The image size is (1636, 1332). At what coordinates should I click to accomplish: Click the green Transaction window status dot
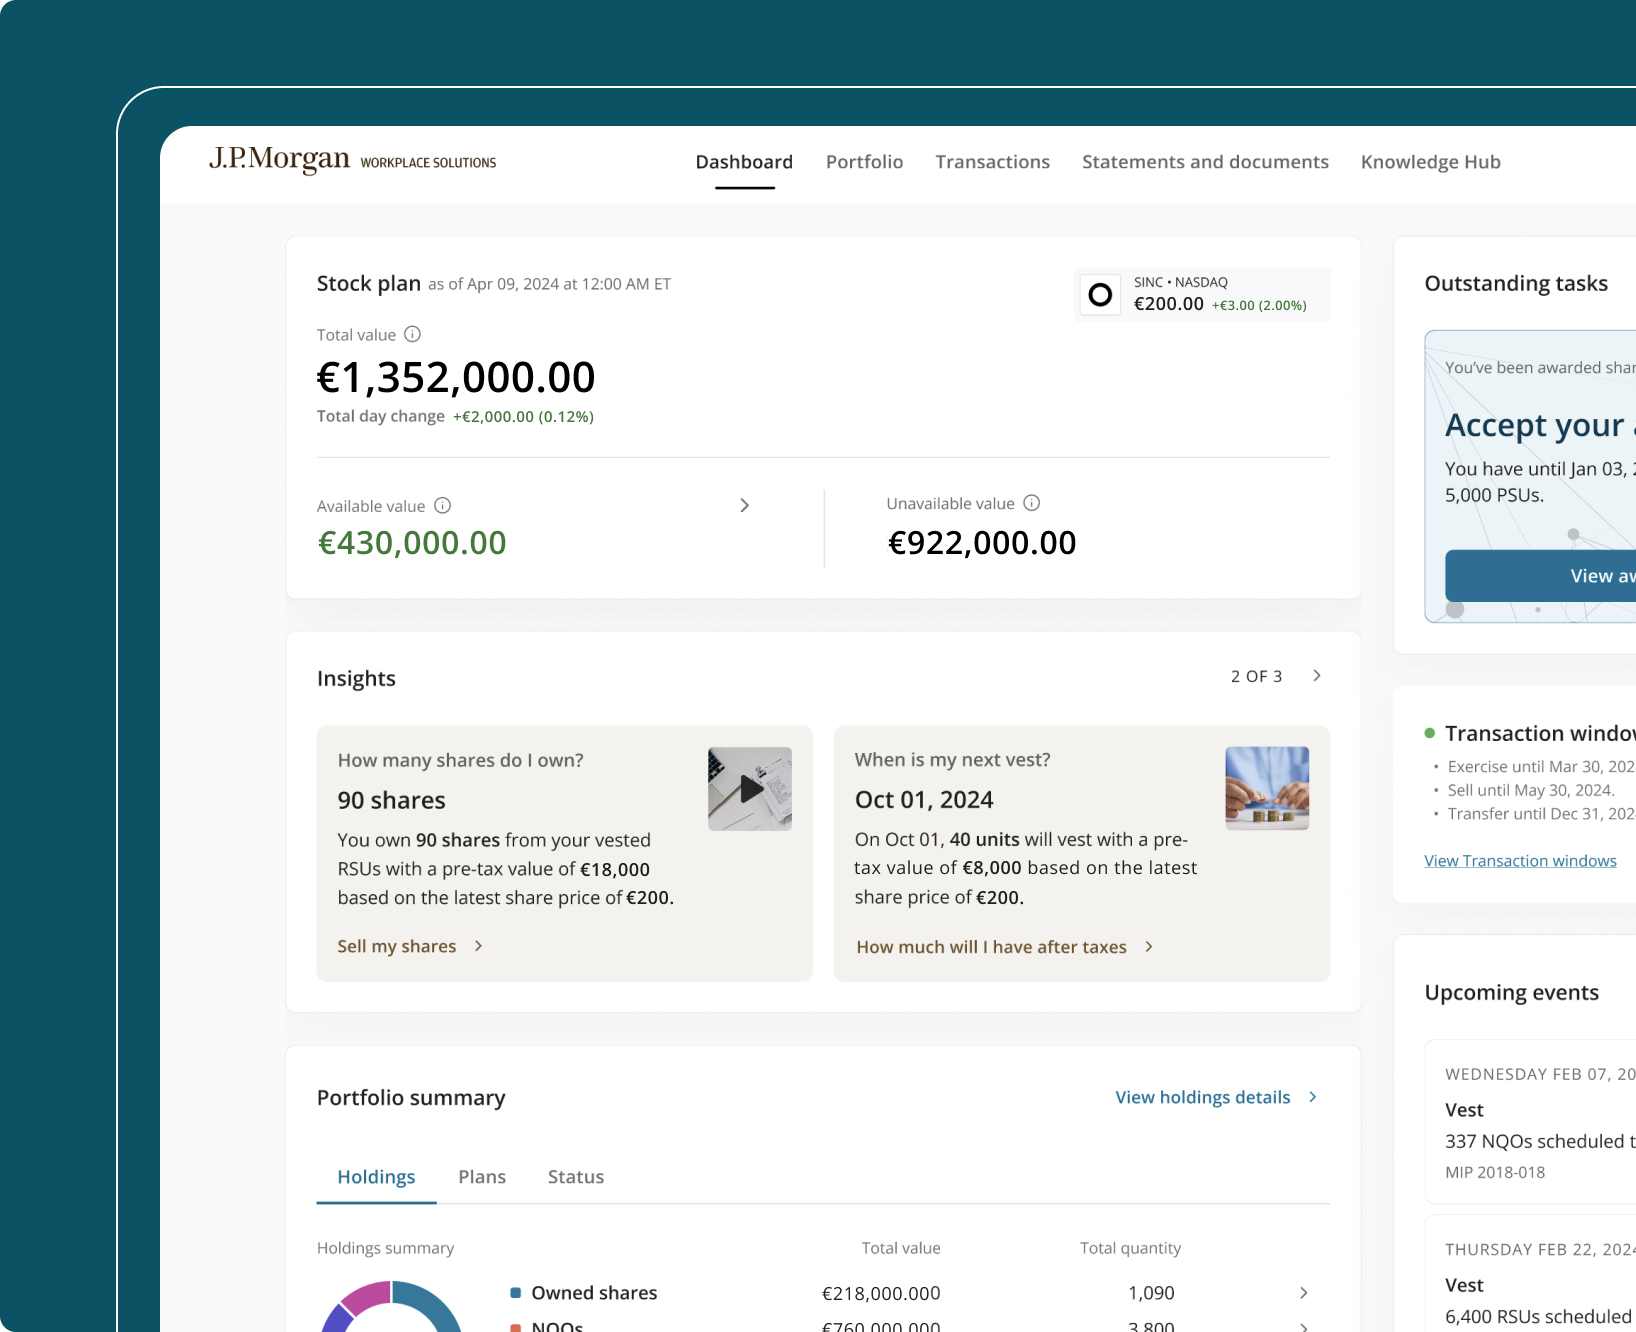[1430, 732]
